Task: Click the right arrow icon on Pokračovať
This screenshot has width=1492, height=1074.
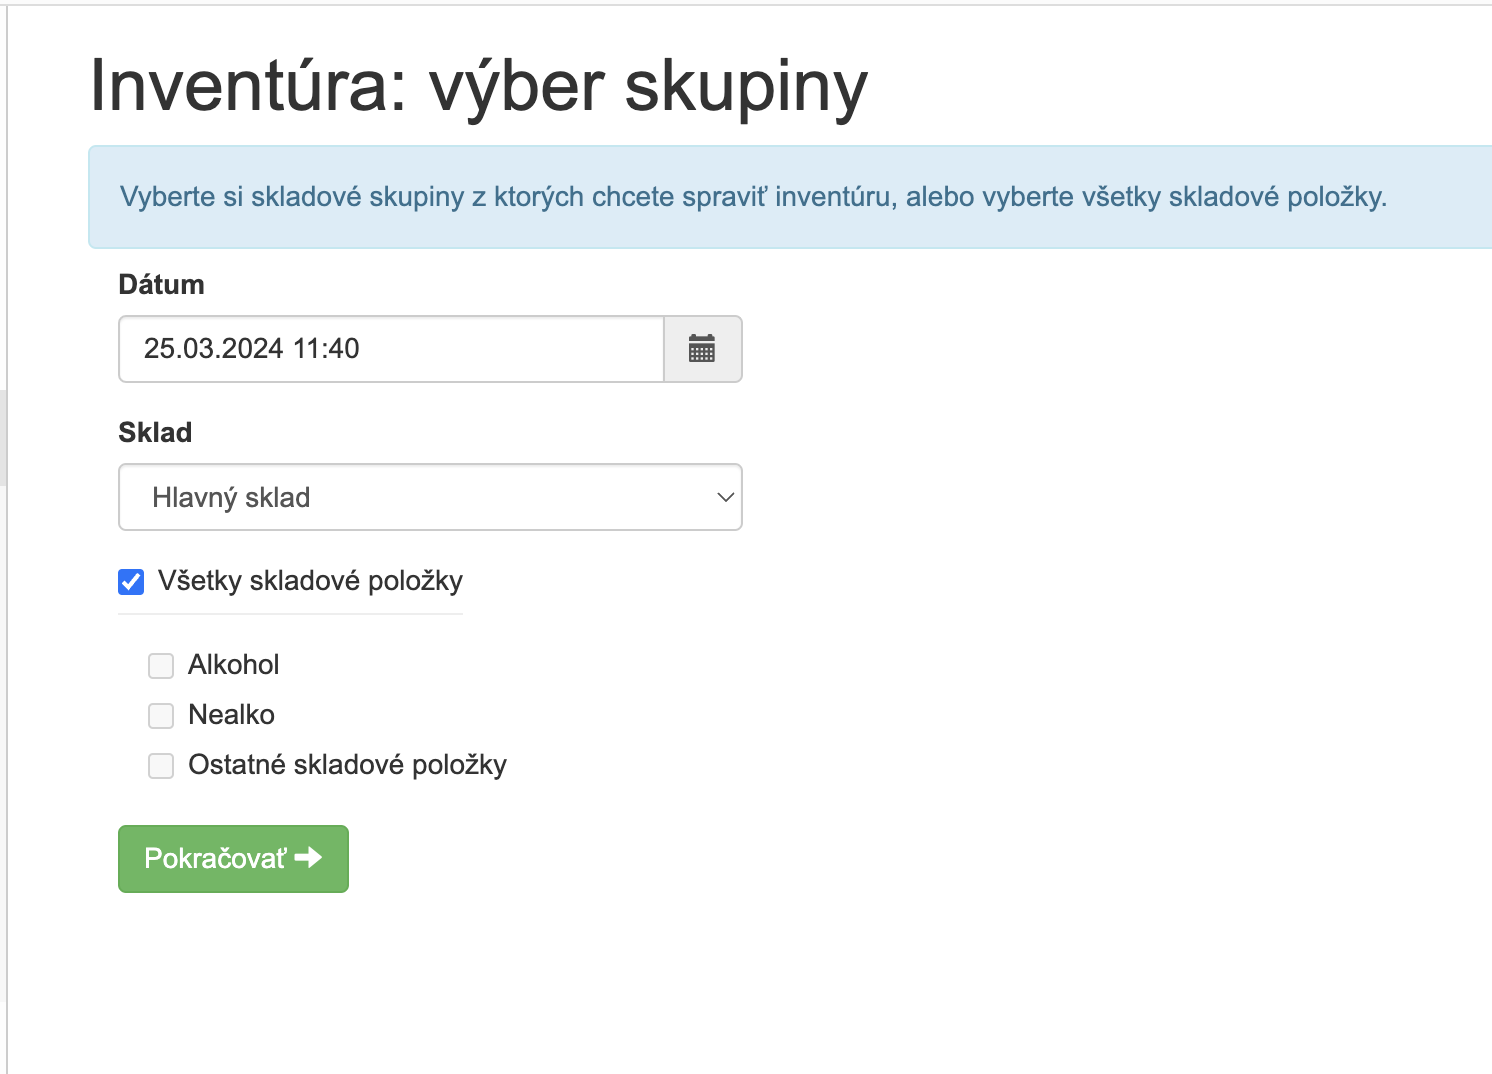Action: coord(309,858)
